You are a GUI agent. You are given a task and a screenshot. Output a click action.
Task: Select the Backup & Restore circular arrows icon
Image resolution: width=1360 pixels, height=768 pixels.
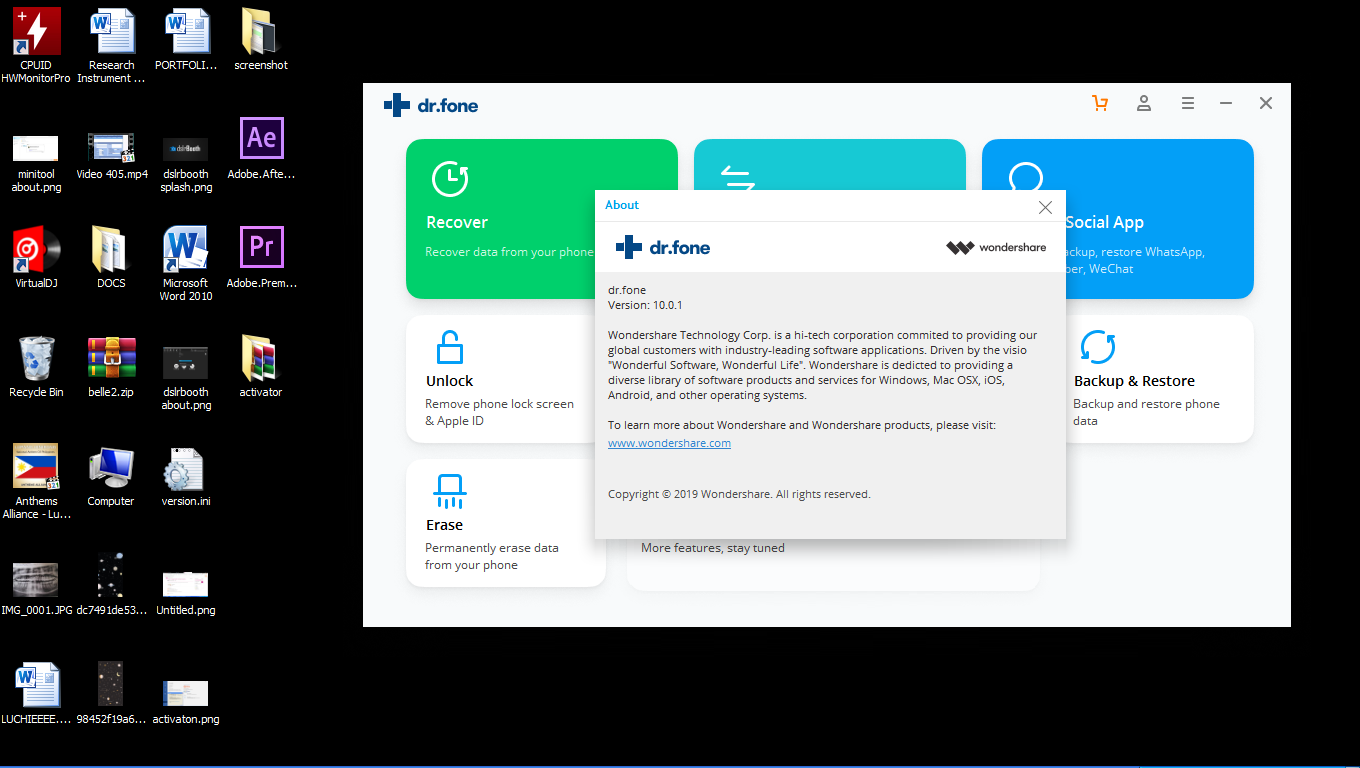(x=1098, y=347)
